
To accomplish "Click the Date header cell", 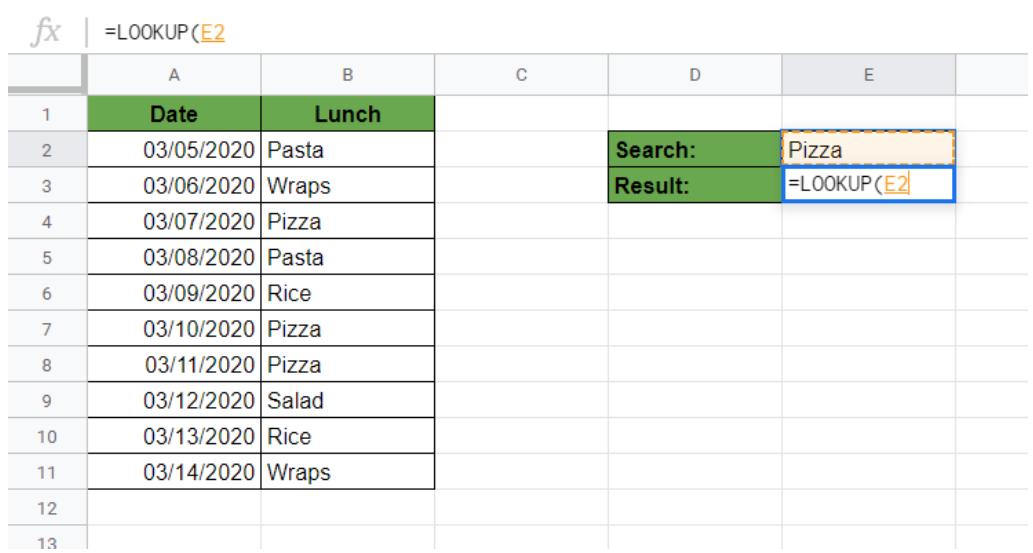I will [x=173, y=116].
